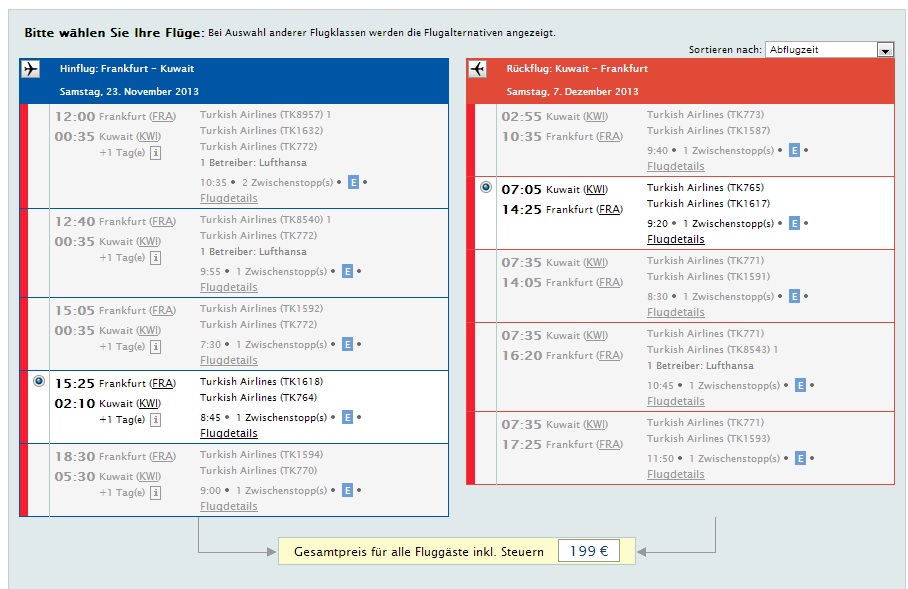Click the Samstag, 7. Dezember 2013 date text

[x=573, y=92]
